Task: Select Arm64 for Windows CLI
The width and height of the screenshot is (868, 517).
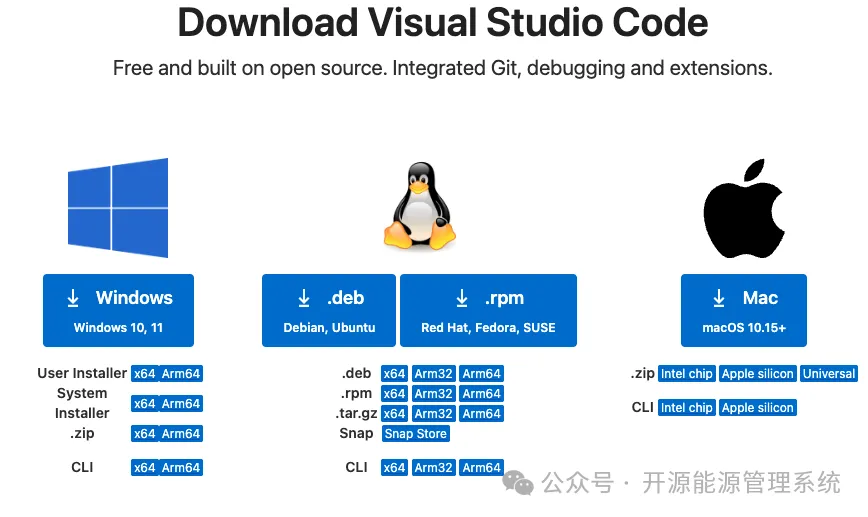Action: pos(181,468)
